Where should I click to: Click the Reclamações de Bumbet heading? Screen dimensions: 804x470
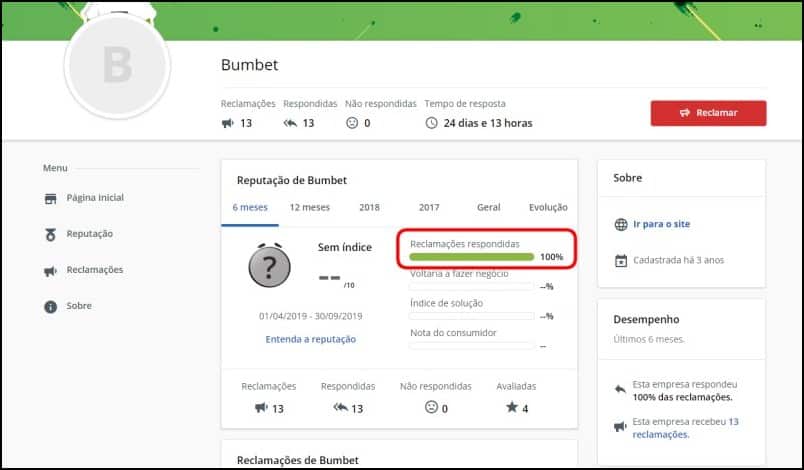pos(297,460)
